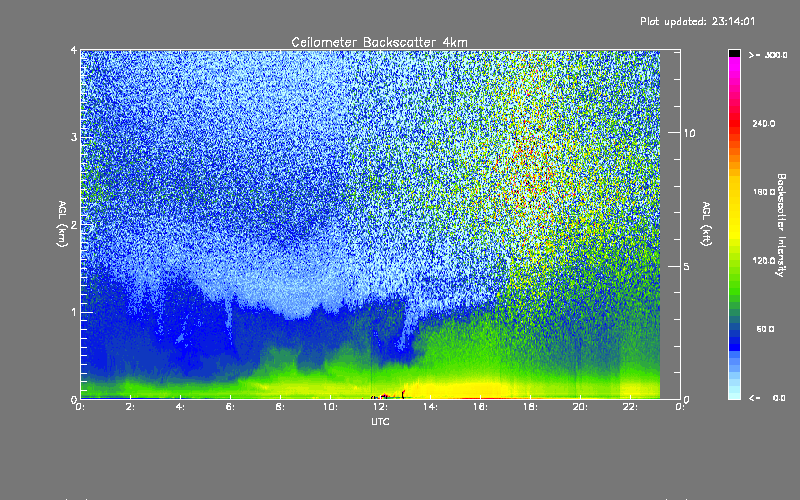Click the final '0:' label after 22:
The image size is (800, 500).
[x=680, y=407]
